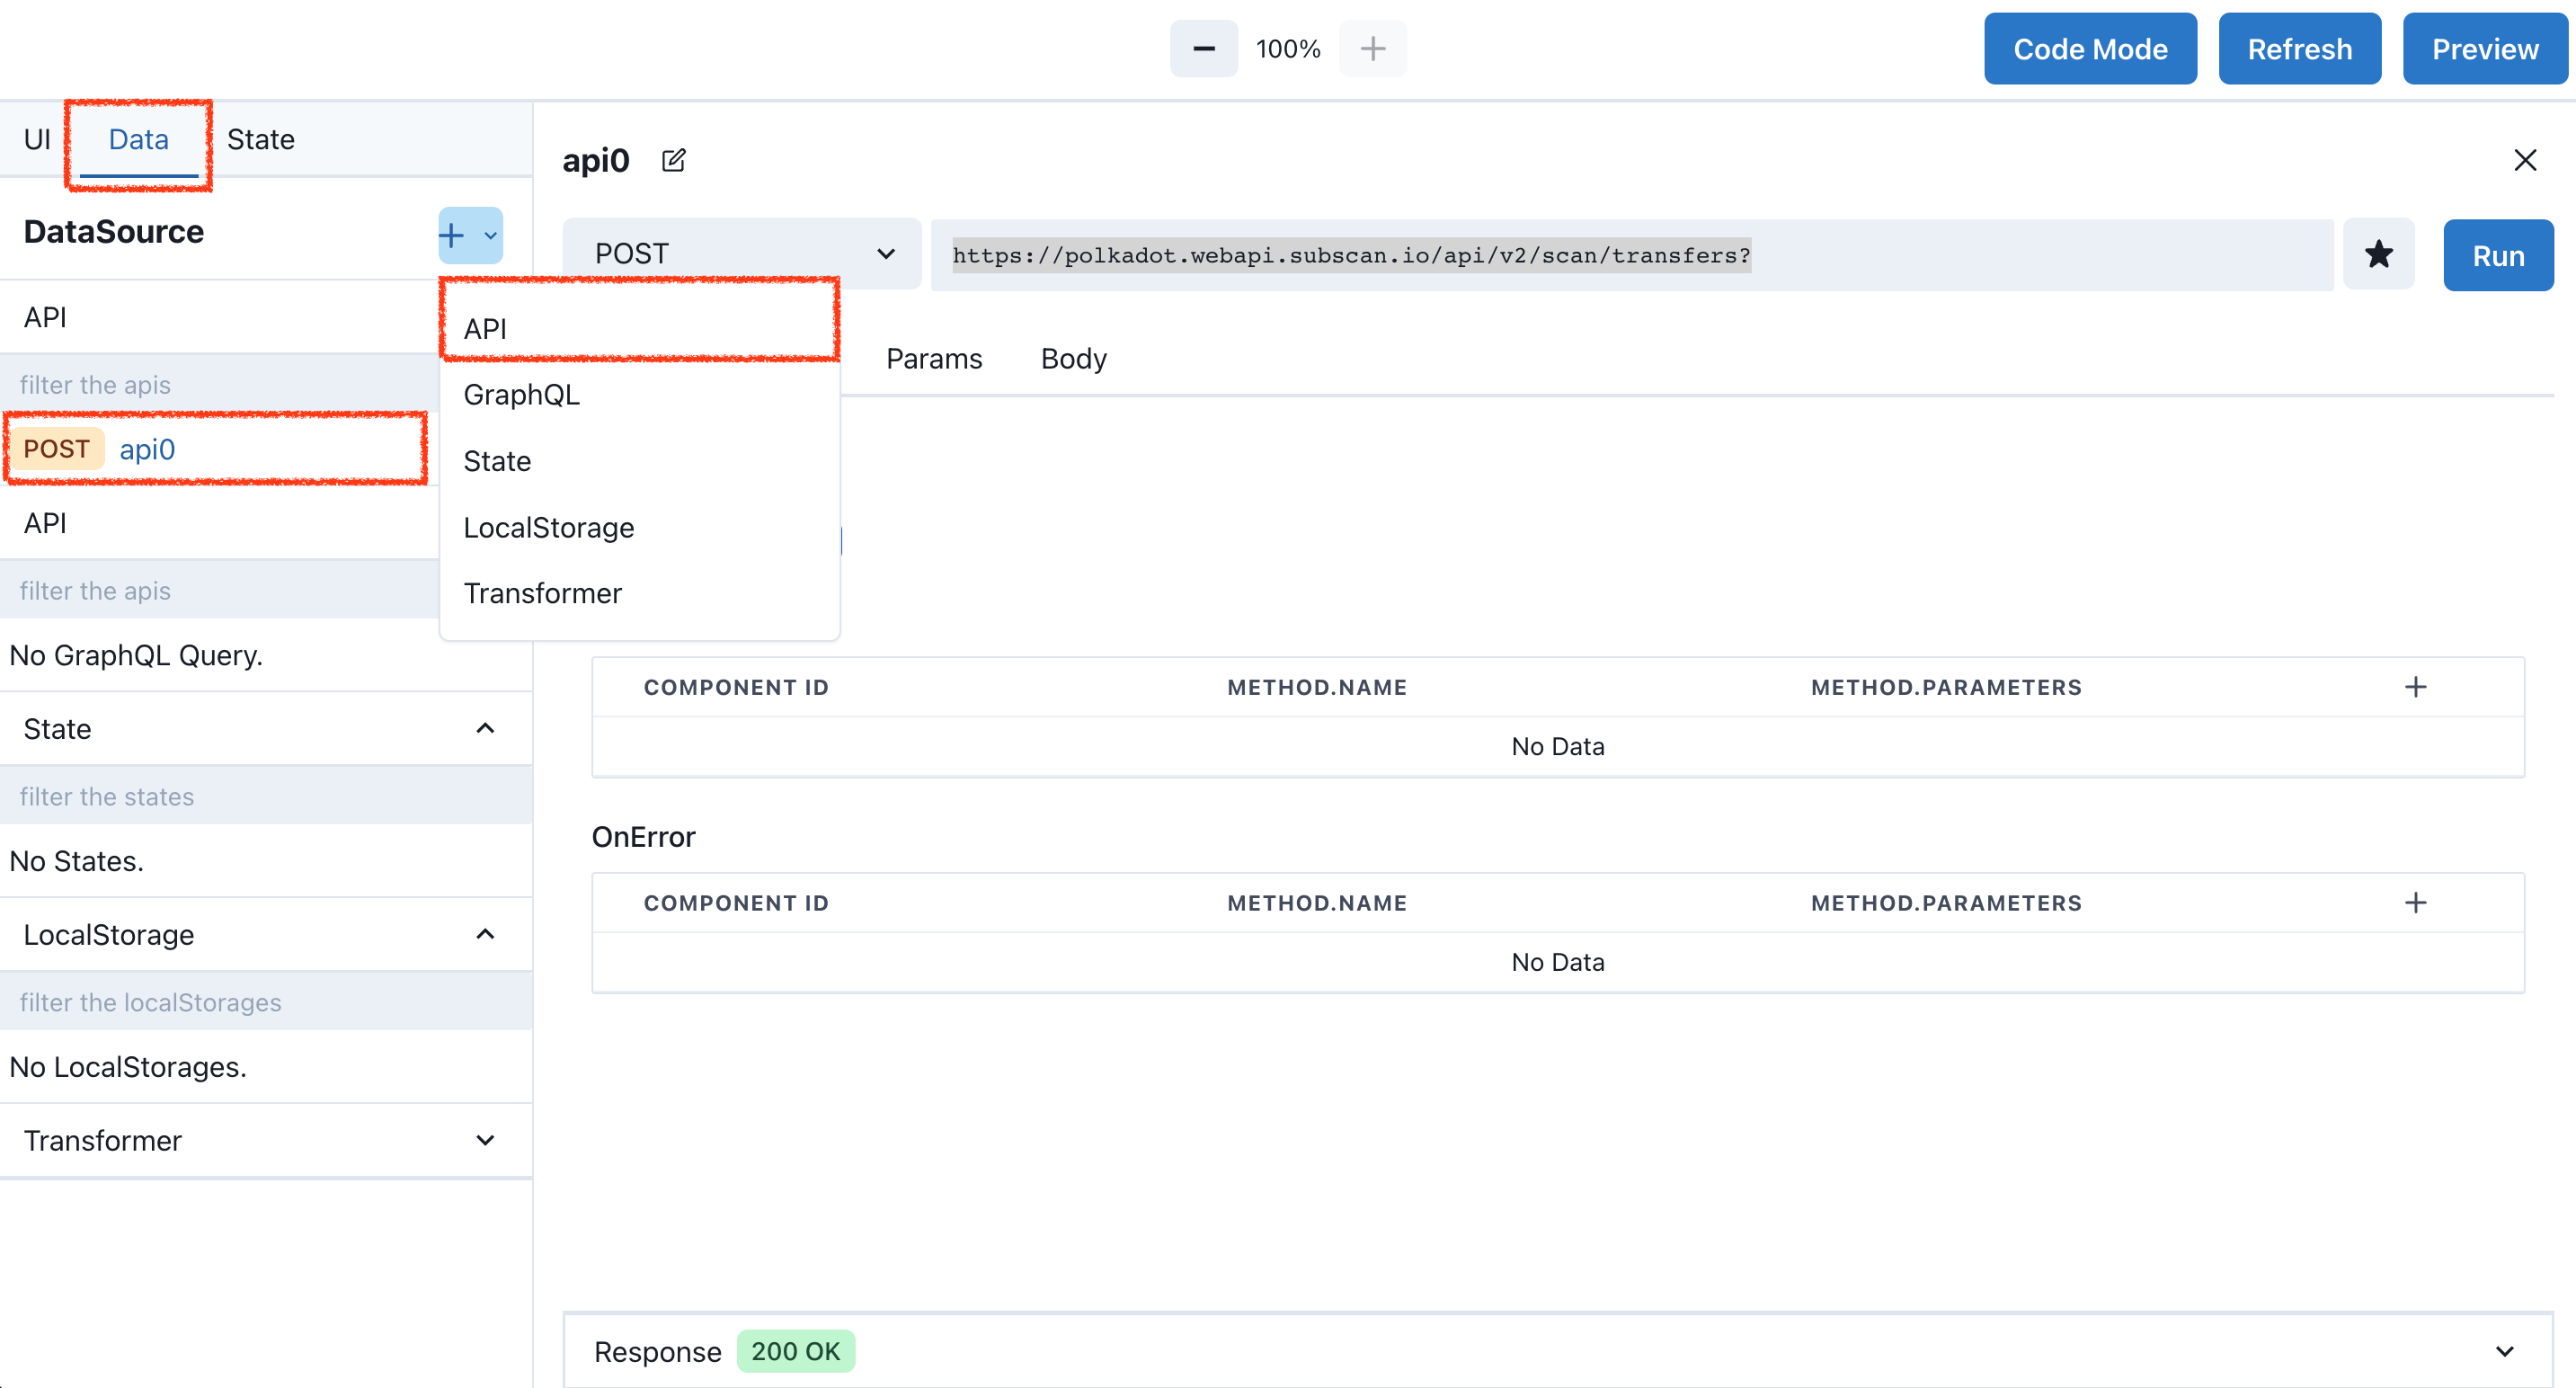Click COMPONENT ID header in the OnError table
This screenshot has height=1388, width=2576.
tap(736, 903)
